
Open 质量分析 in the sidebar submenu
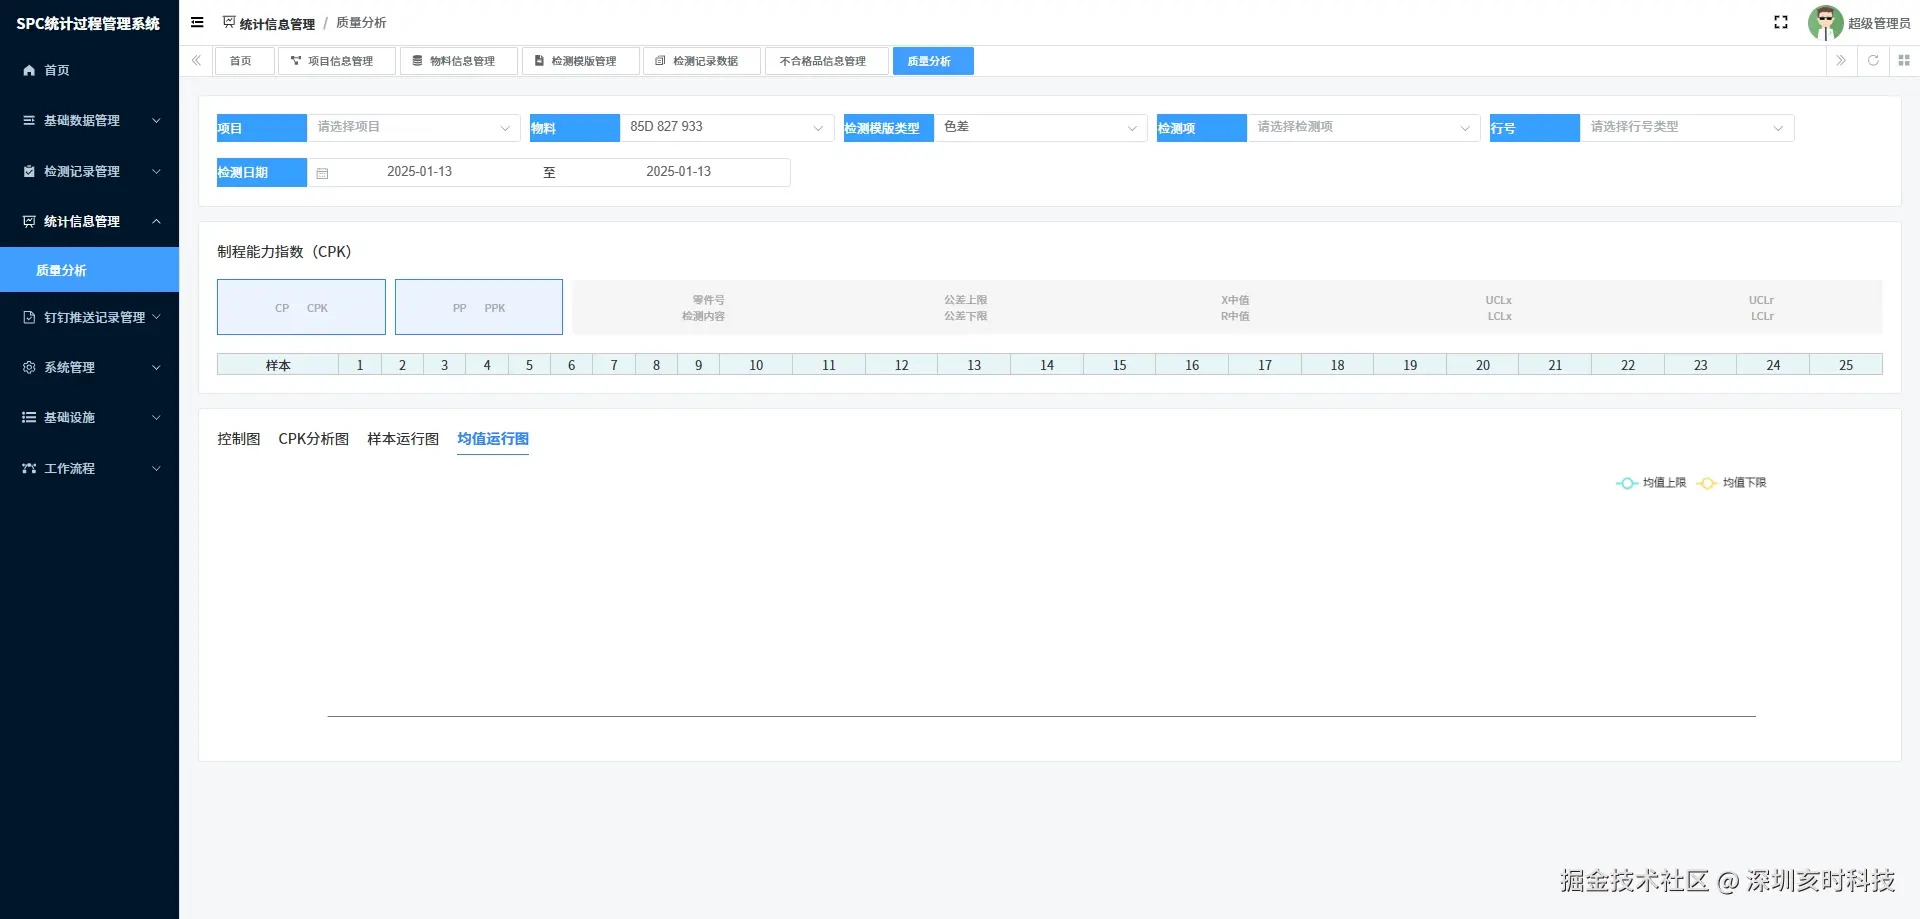coord(90,270)
